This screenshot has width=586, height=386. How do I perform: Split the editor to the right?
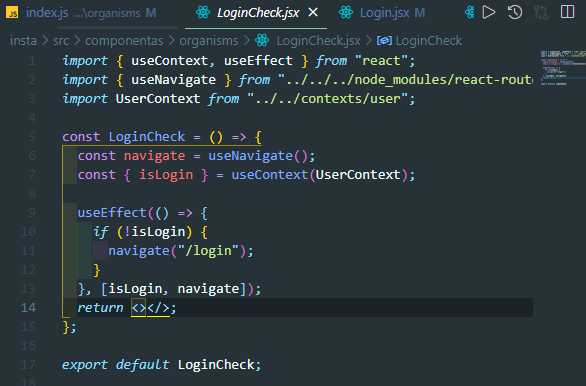(x=567, y=12)
